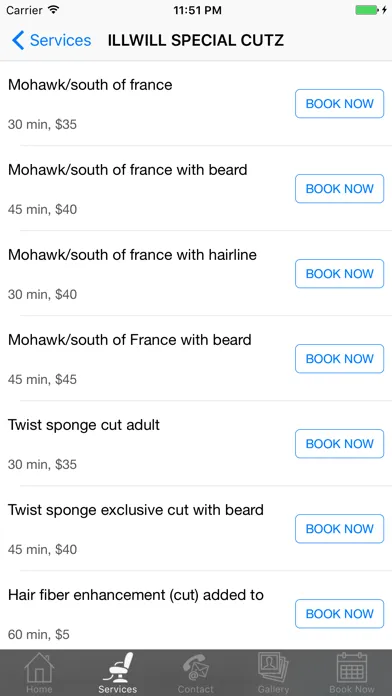Select the Services barber chair icon
The image size is (392, 696).
(x=118, y=667)
